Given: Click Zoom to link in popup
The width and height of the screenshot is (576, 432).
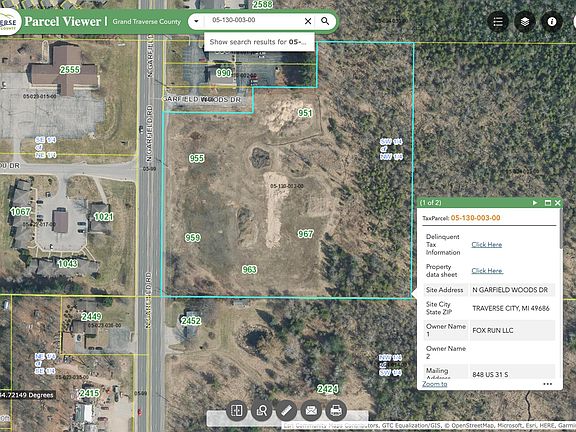Looking at the screenshot, I should (435, 384).
